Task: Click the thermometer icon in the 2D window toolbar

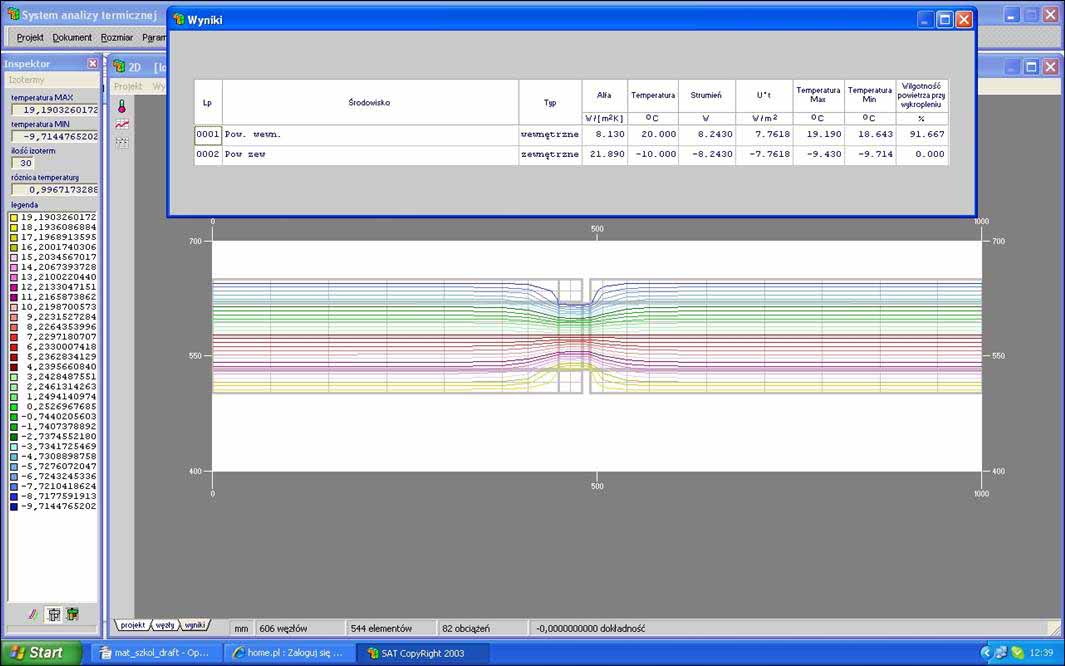Action: point(122,107)
